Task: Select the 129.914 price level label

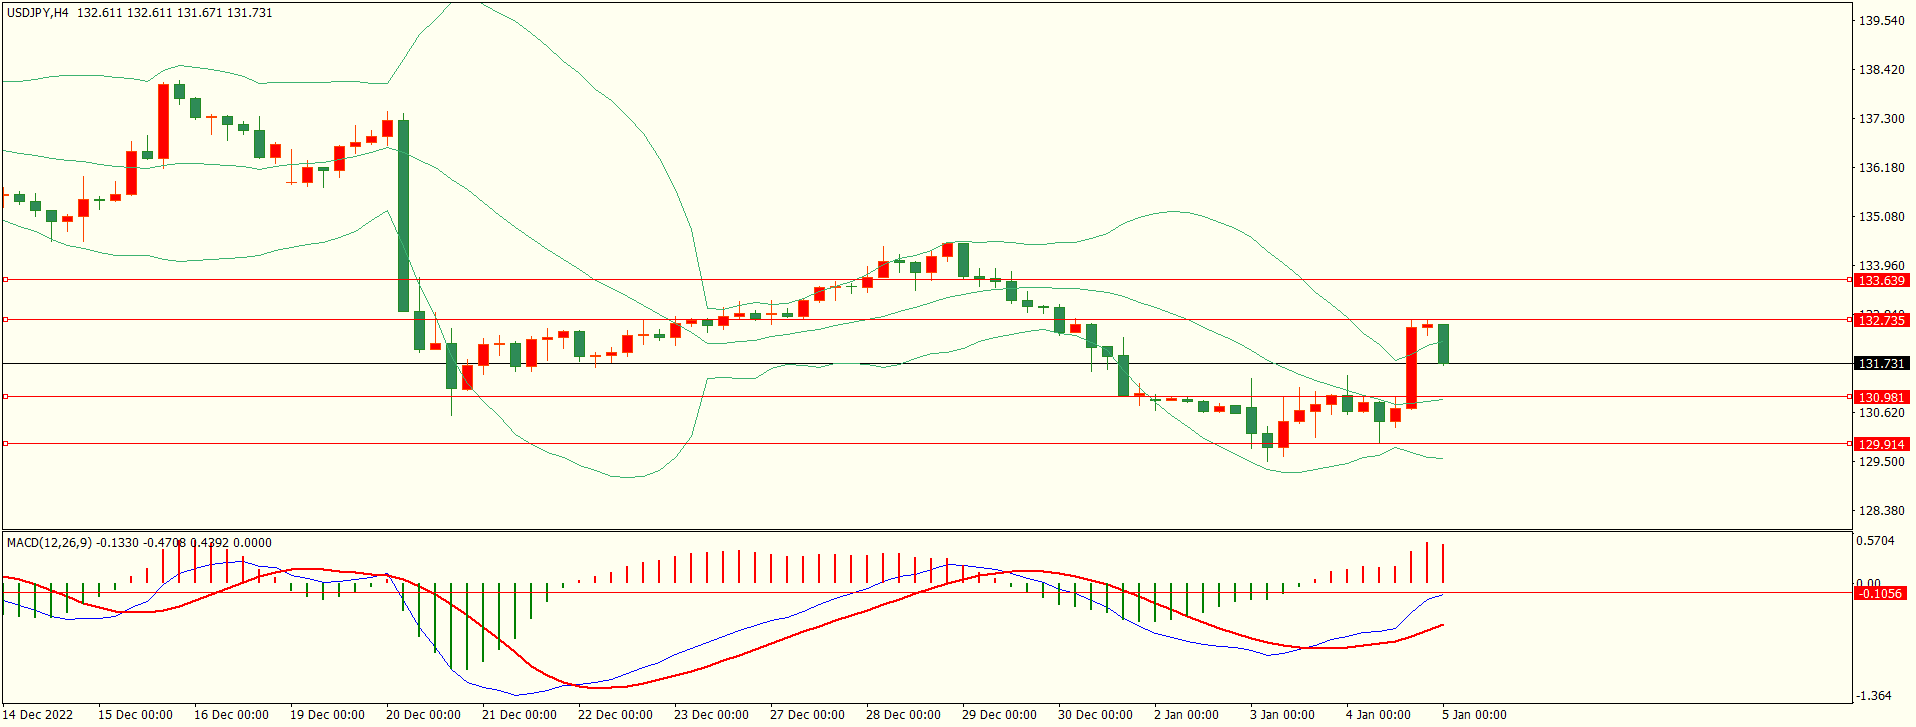Action: click(1881, 444)
